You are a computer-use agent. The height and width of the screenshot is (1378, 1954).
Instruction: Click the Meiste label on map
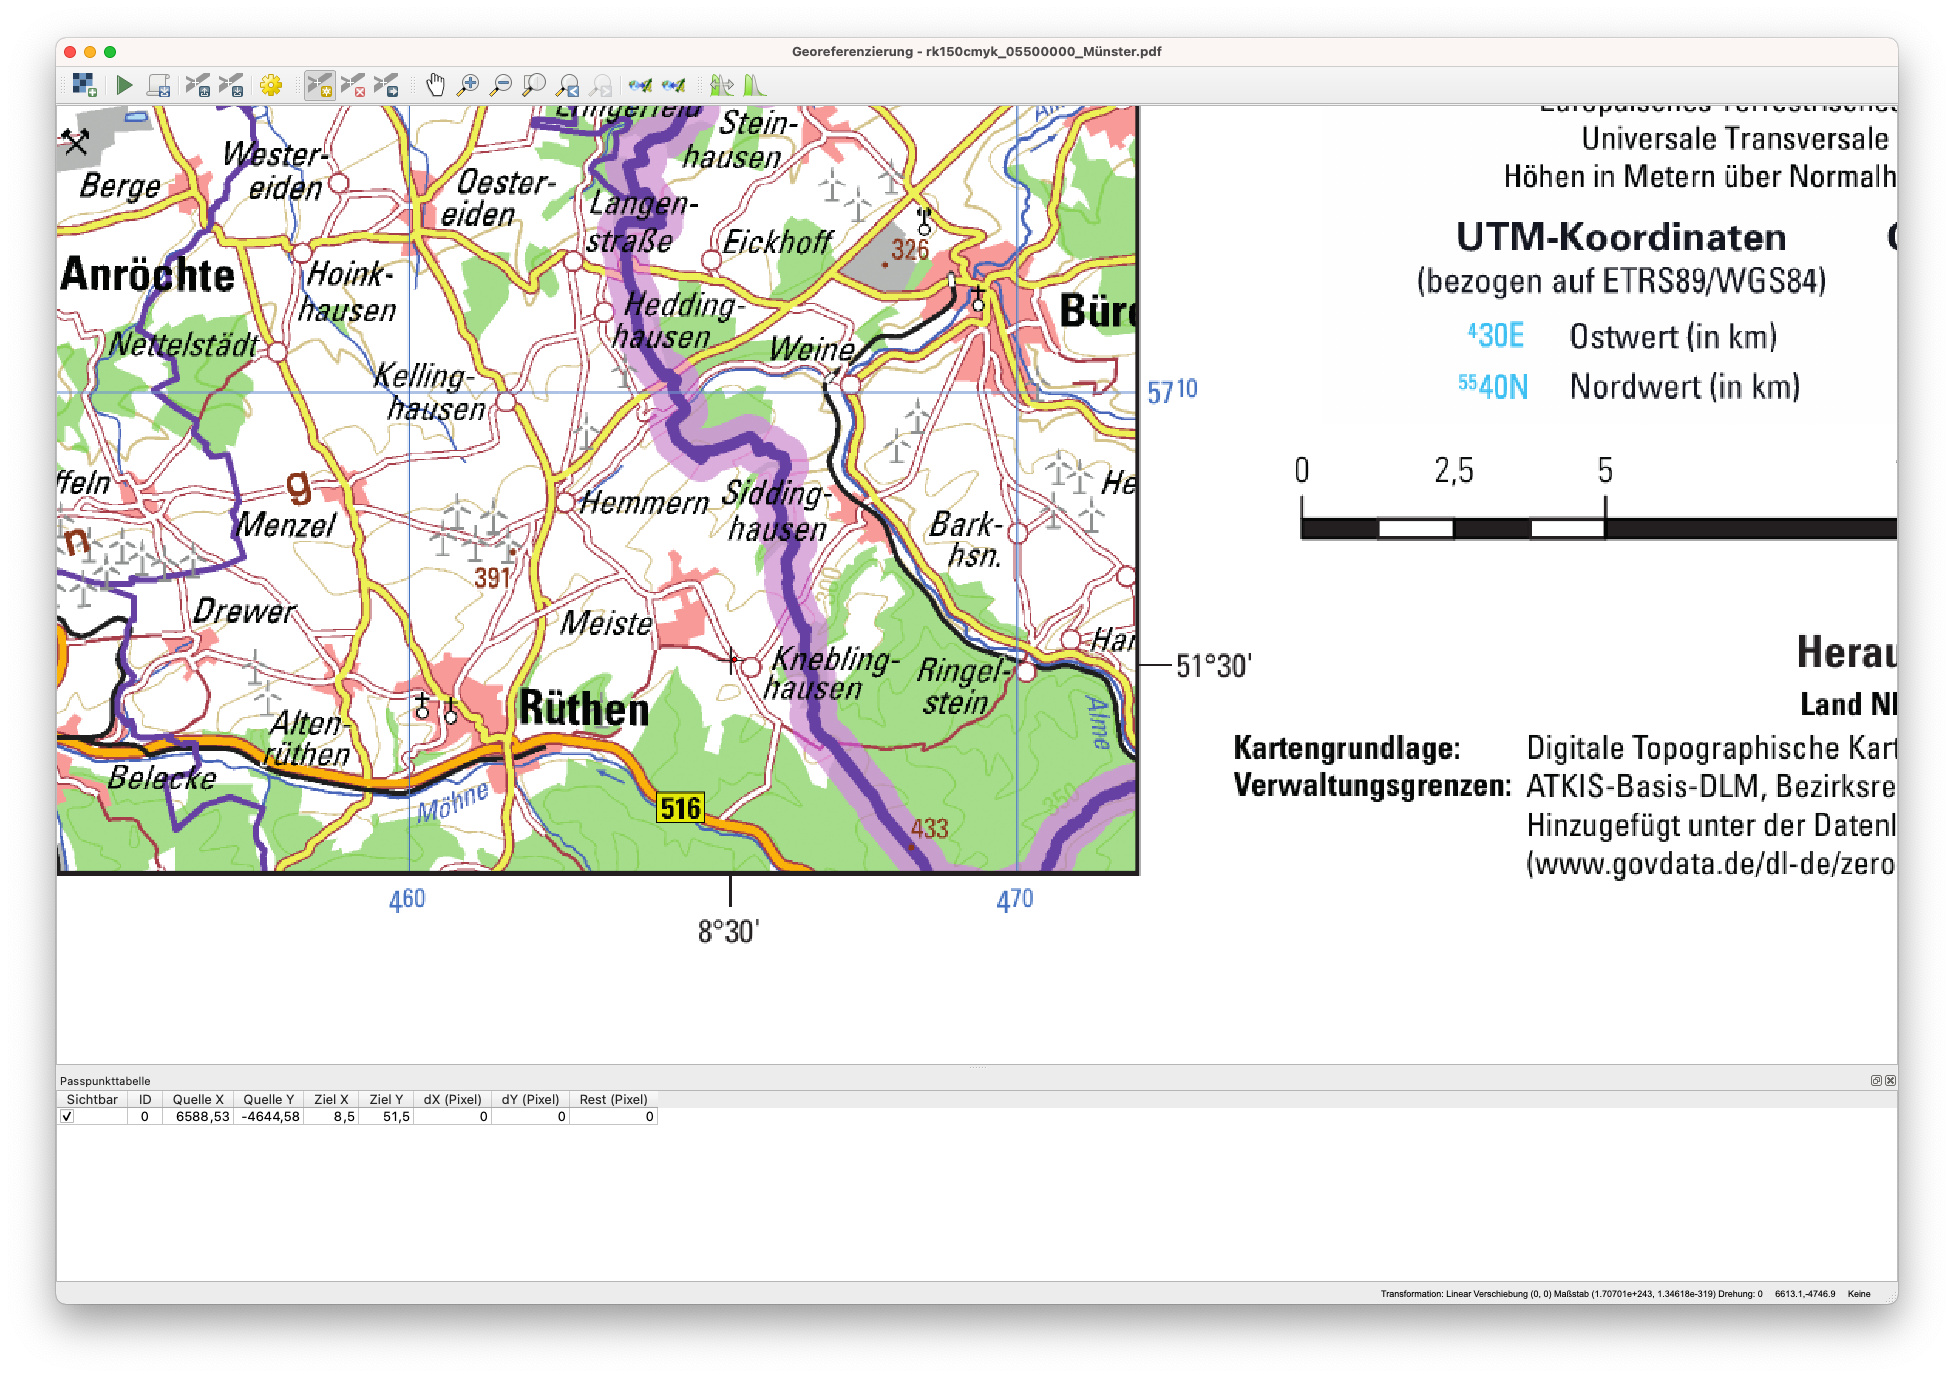(606, 623)
